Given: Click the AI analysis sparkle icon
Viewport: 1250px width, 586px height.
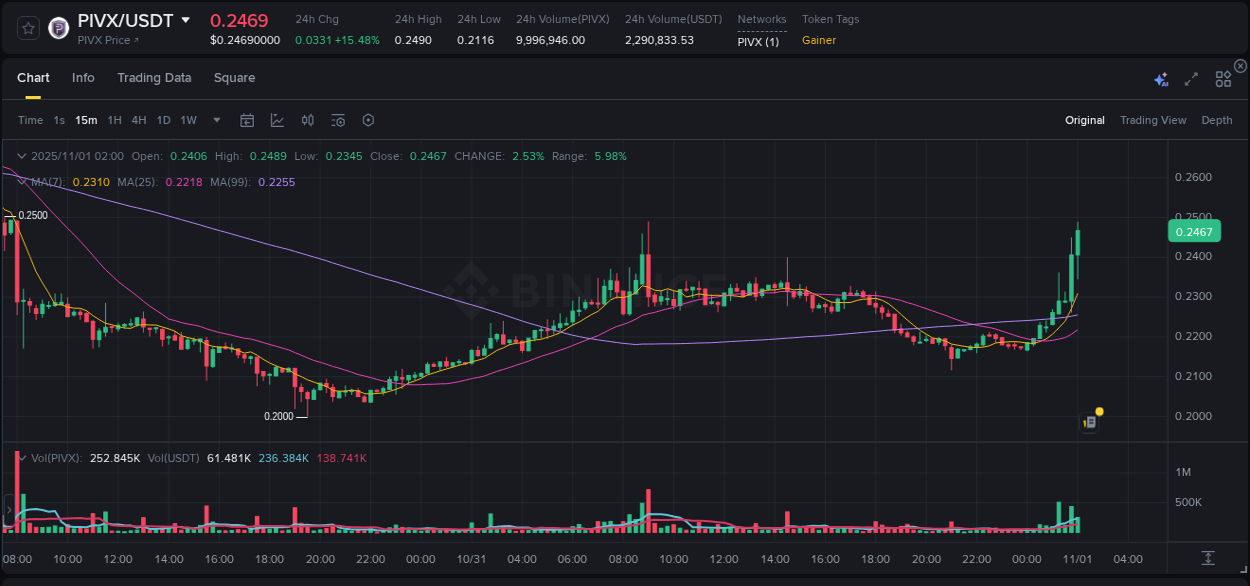Looking at the screenshot, I should click(1161, 78).
